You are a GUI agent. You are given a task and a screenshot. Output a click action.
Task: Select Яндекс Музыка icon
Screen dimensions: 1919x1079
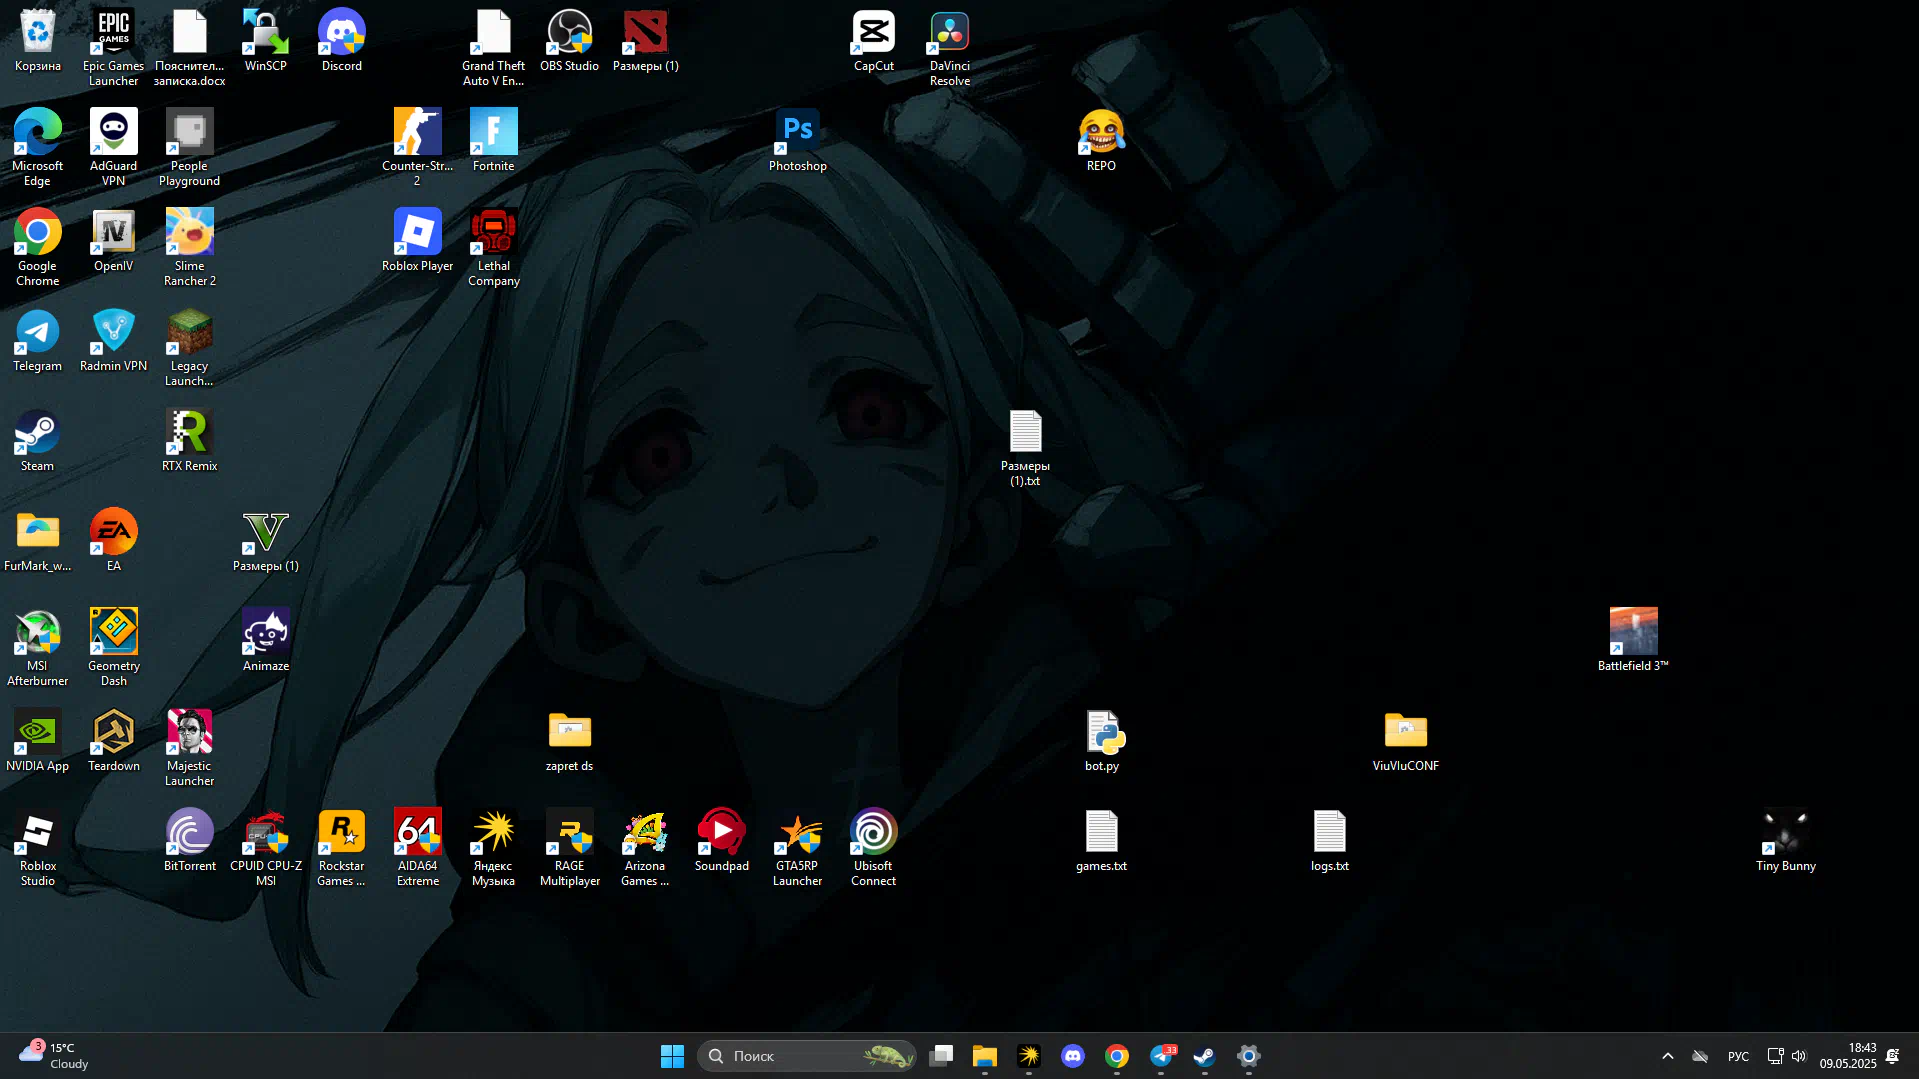[x=494, y=848]
